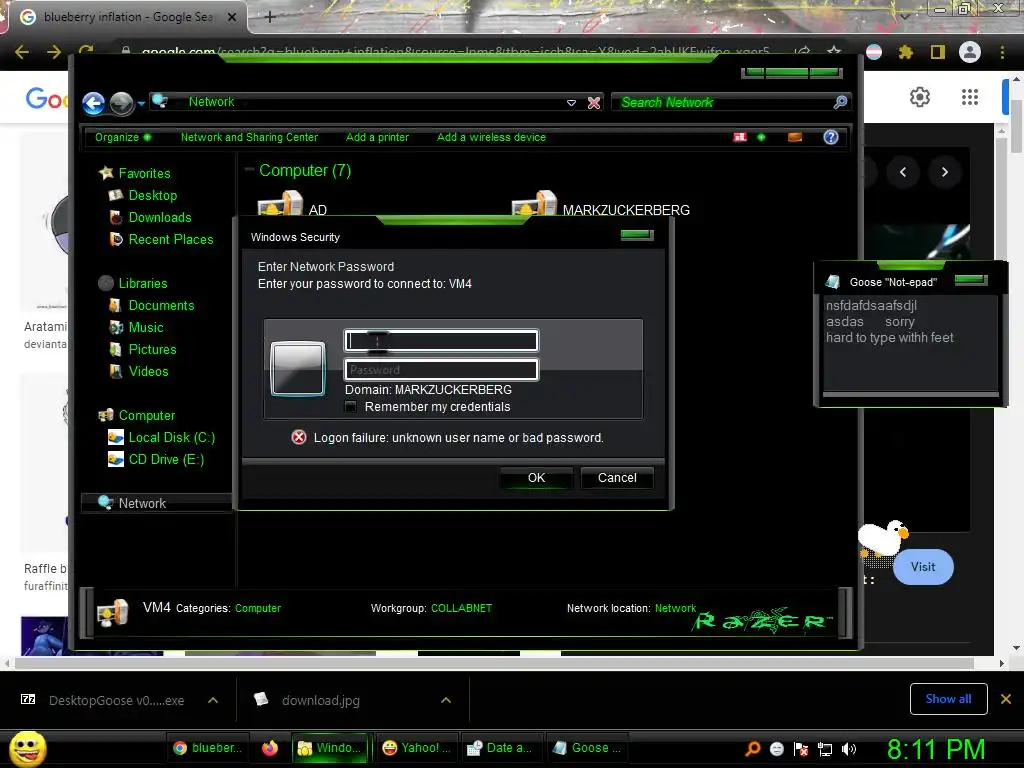Open the explorer recent locations history arrow
1024x768 pixels.
point(141,103)
